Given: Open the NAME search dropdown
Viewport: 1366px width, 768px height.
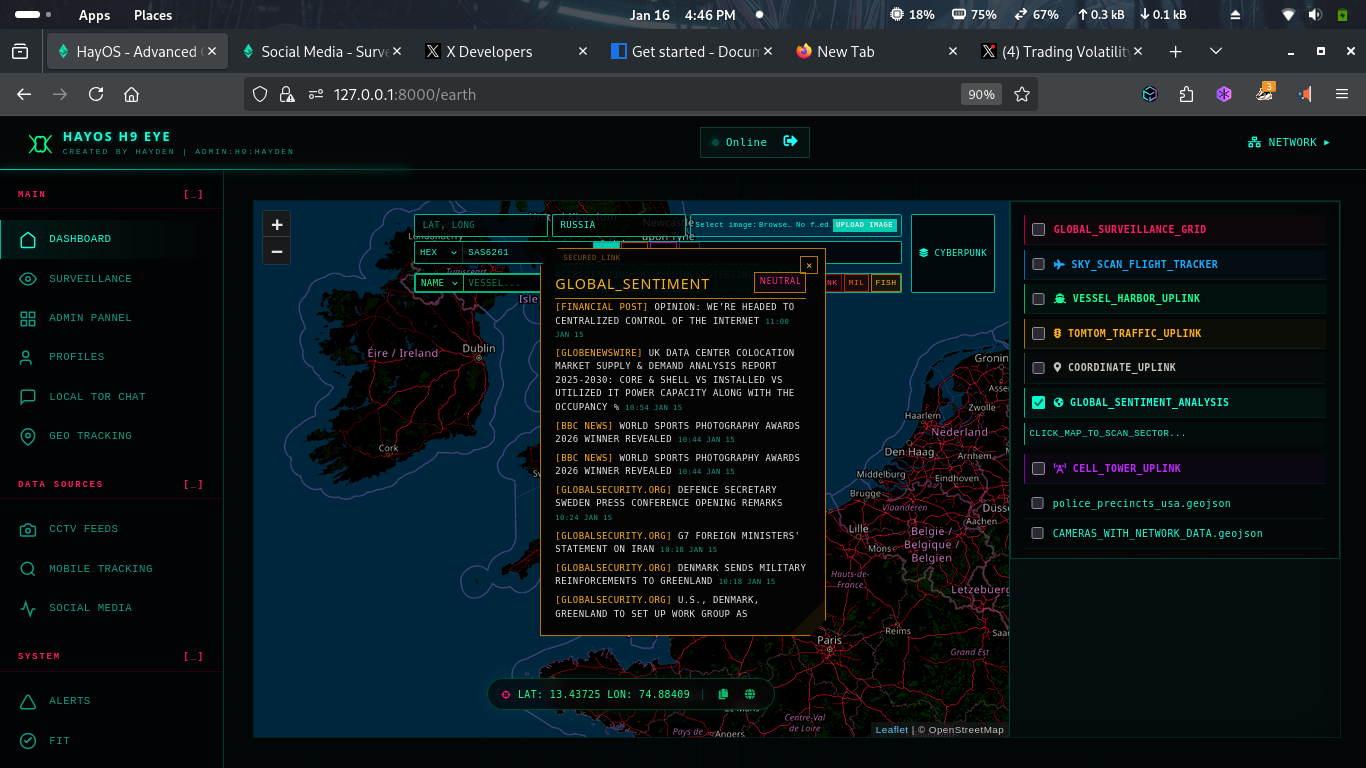Looking at the screenshot, I should 438,283.
